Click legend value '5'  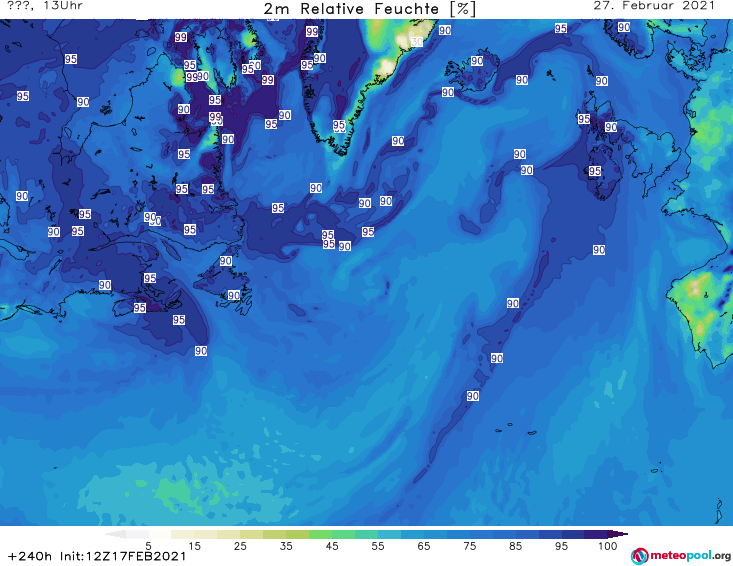click(148, 546)
